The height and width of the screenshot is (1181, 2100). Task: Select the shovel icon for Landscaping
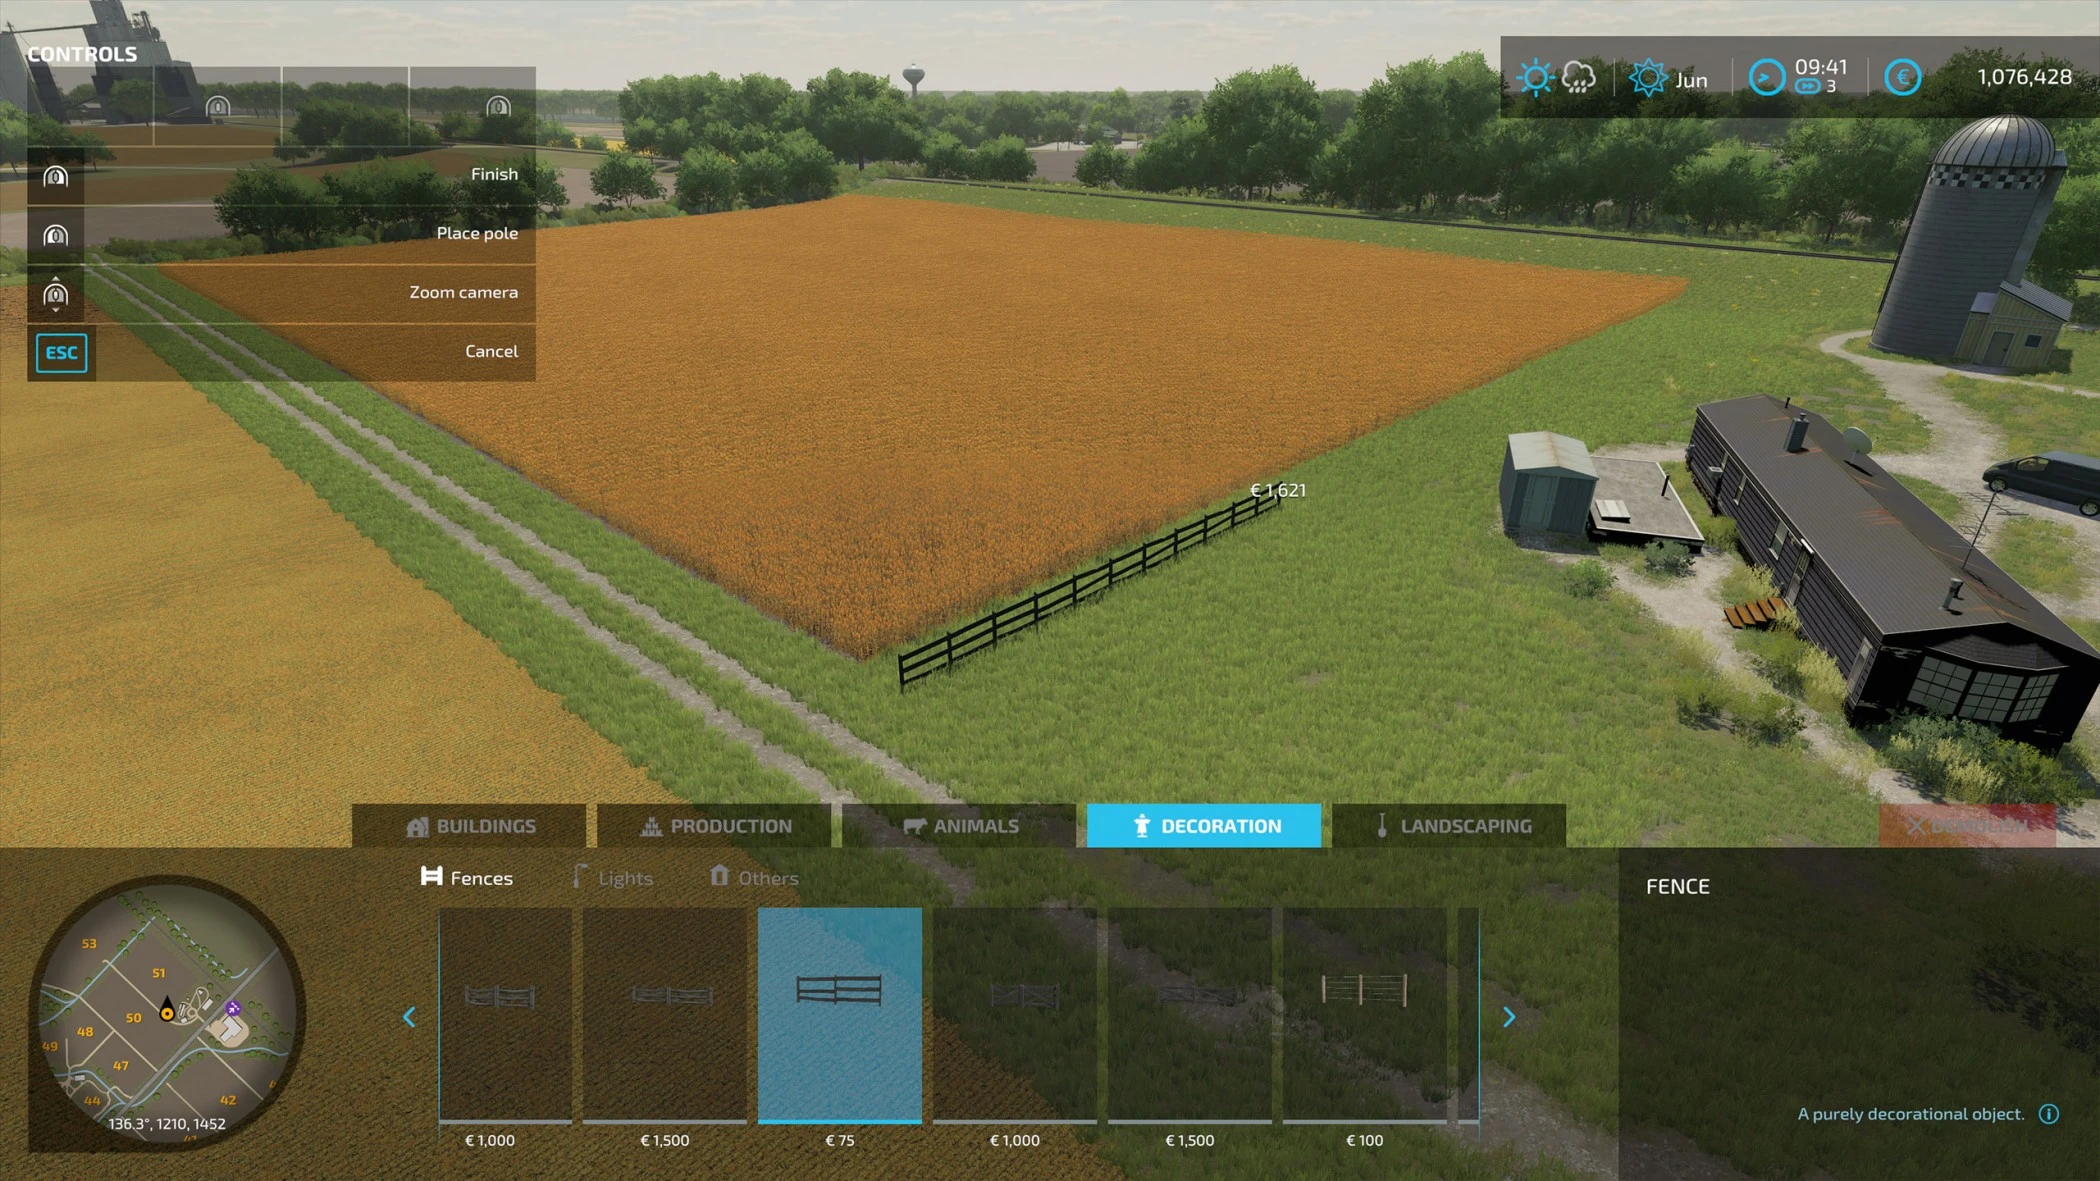1382,826
